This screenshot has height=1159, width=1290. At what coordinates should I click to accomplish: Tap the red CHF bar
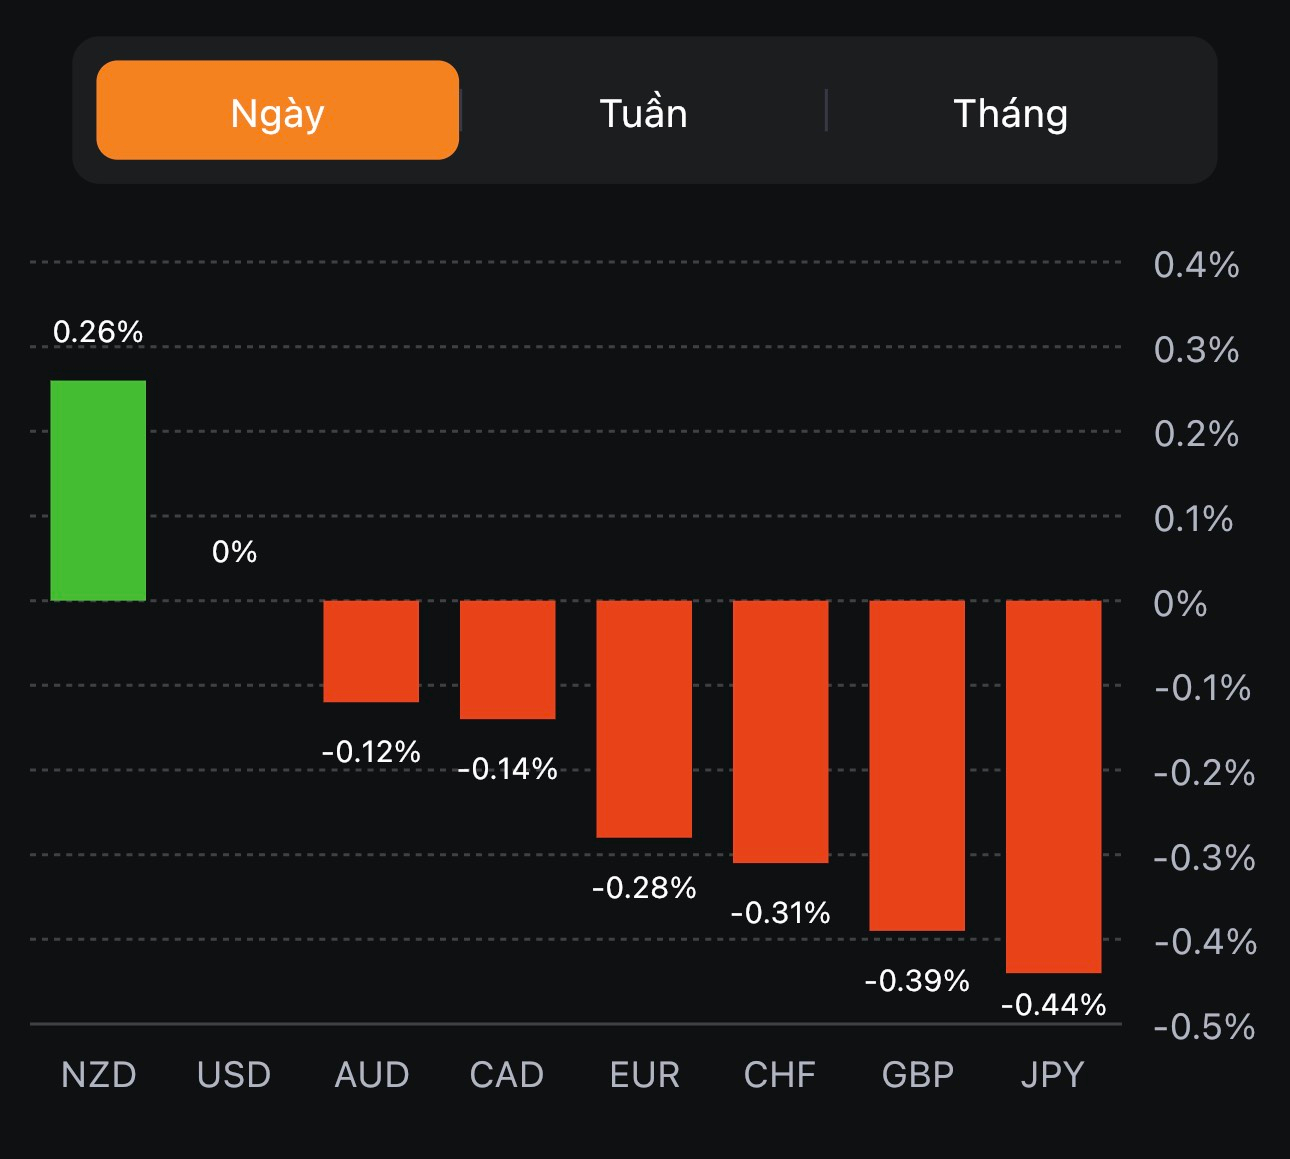click(780, 731)
